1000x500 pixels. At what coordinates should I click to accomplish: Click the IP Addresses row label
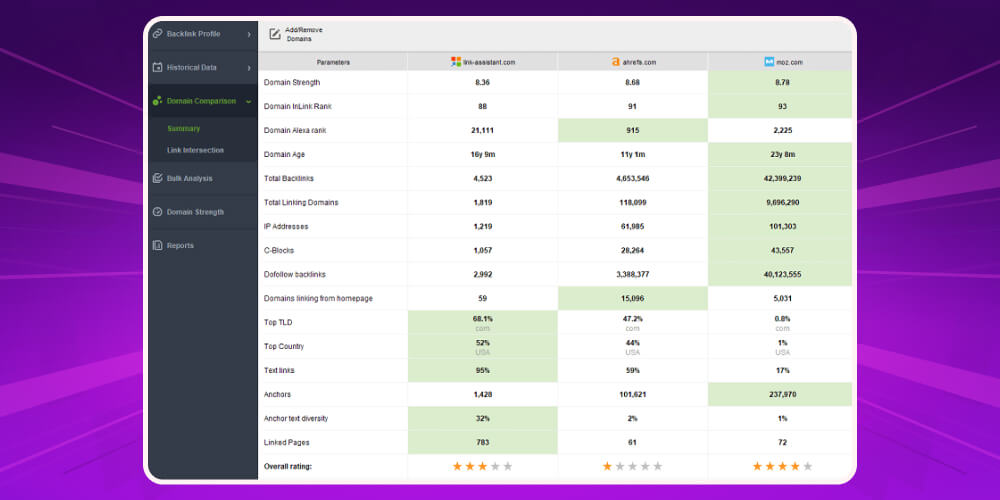pos(286,226)
